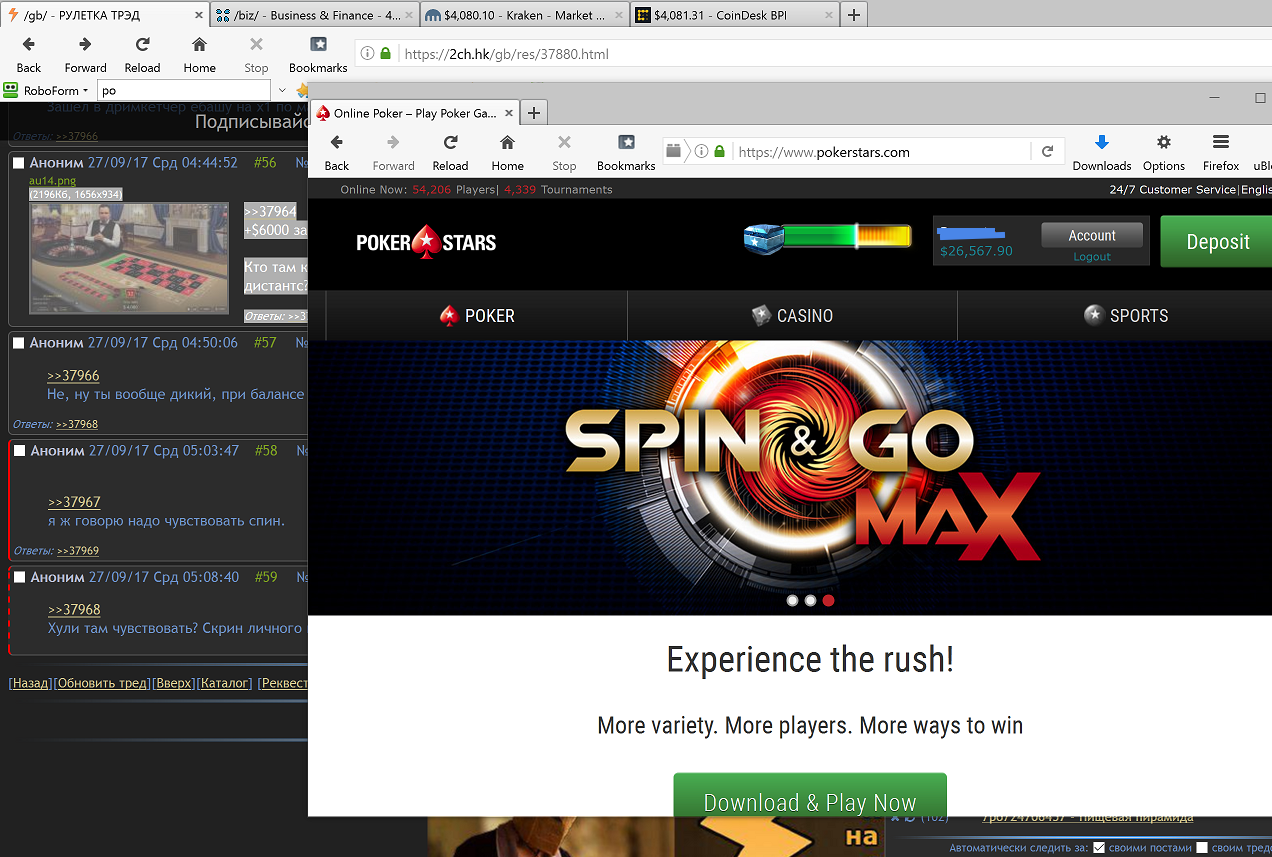Open Bookmarks in the PokerStars window
The width and height of the screenshot is (1272, 857).
pyautogui.click(x=626, y=143)
